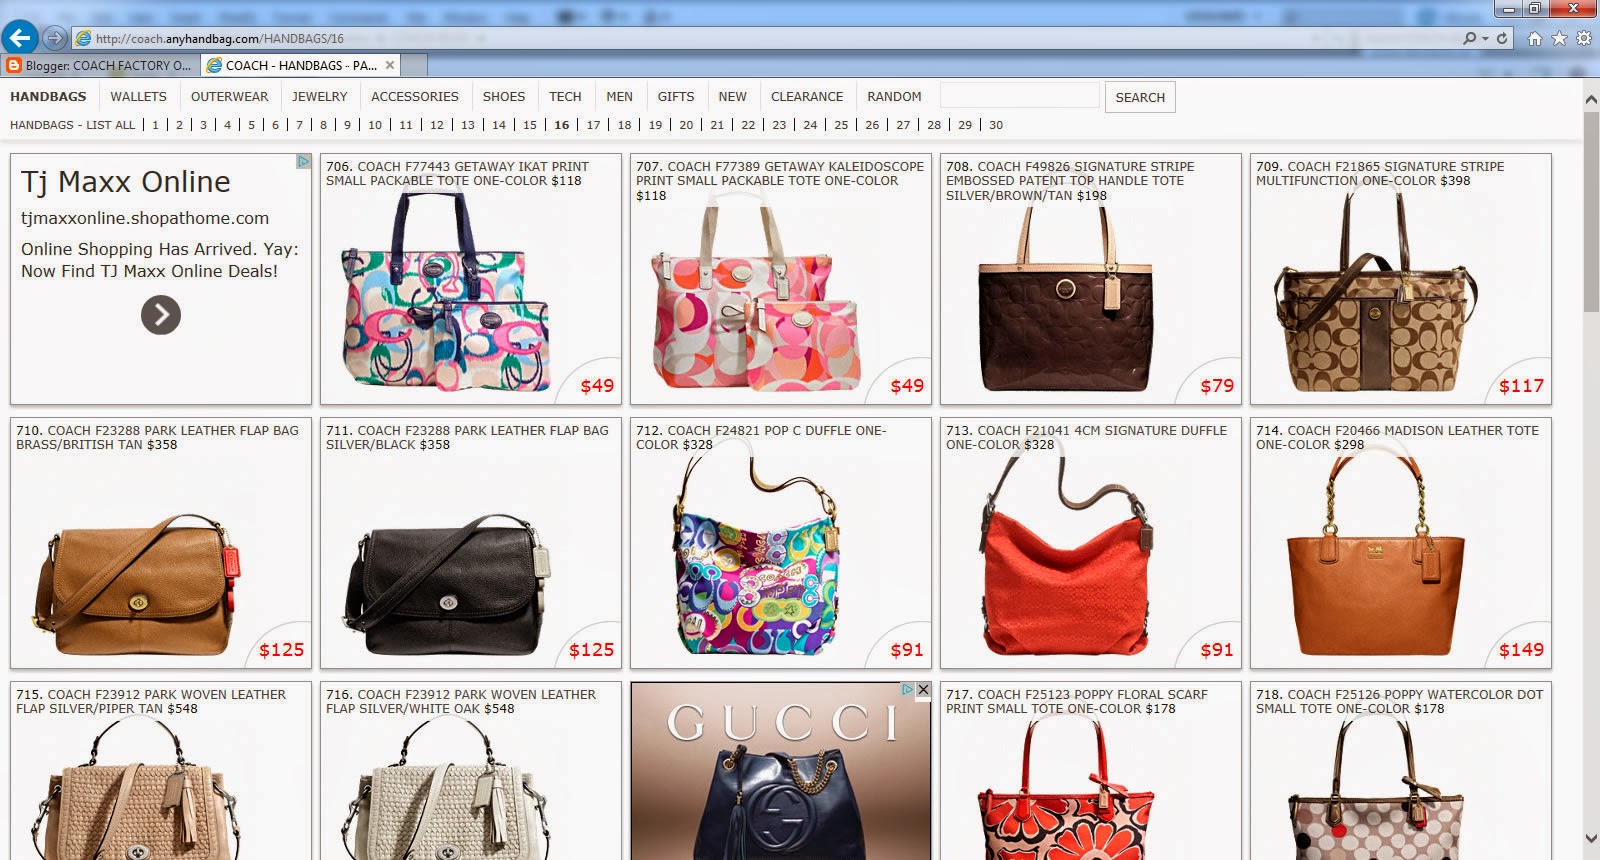The image size is (1600, 860).
Task: Close the Gucci advertisement with X icon
Action: 923,689
